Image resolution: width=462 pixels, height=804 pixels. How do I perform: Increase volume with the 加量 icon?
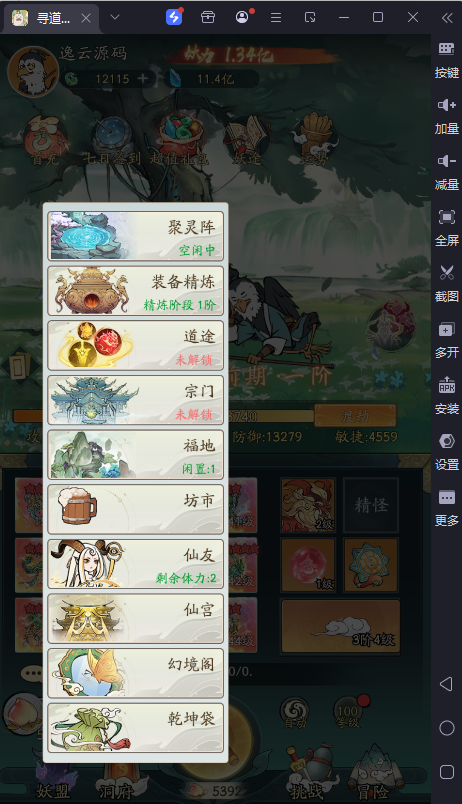(x=447, y=116)
